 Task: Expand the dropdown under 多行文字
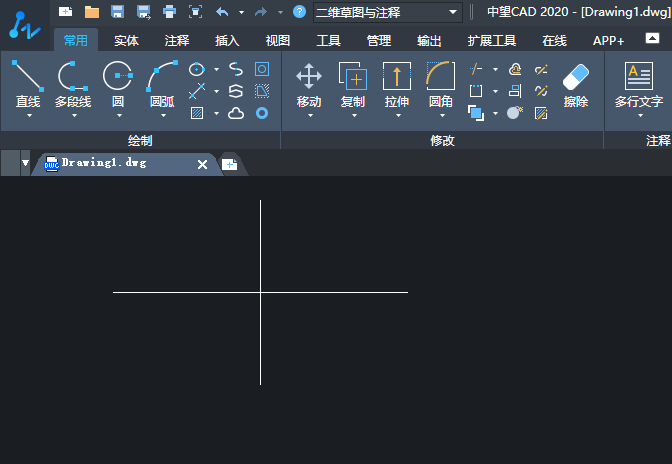[x=640, y=116]
